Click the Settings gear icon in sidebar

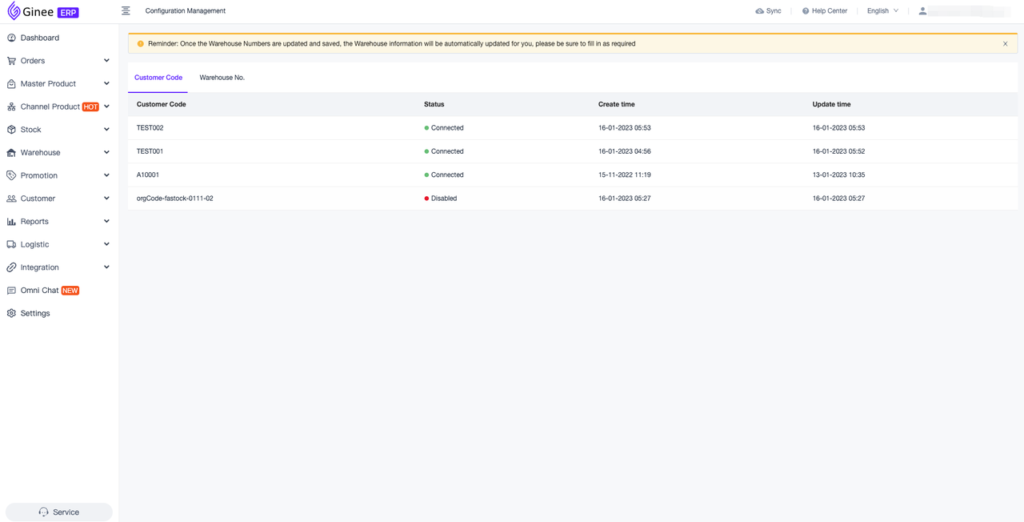click(x=11, y=314)
